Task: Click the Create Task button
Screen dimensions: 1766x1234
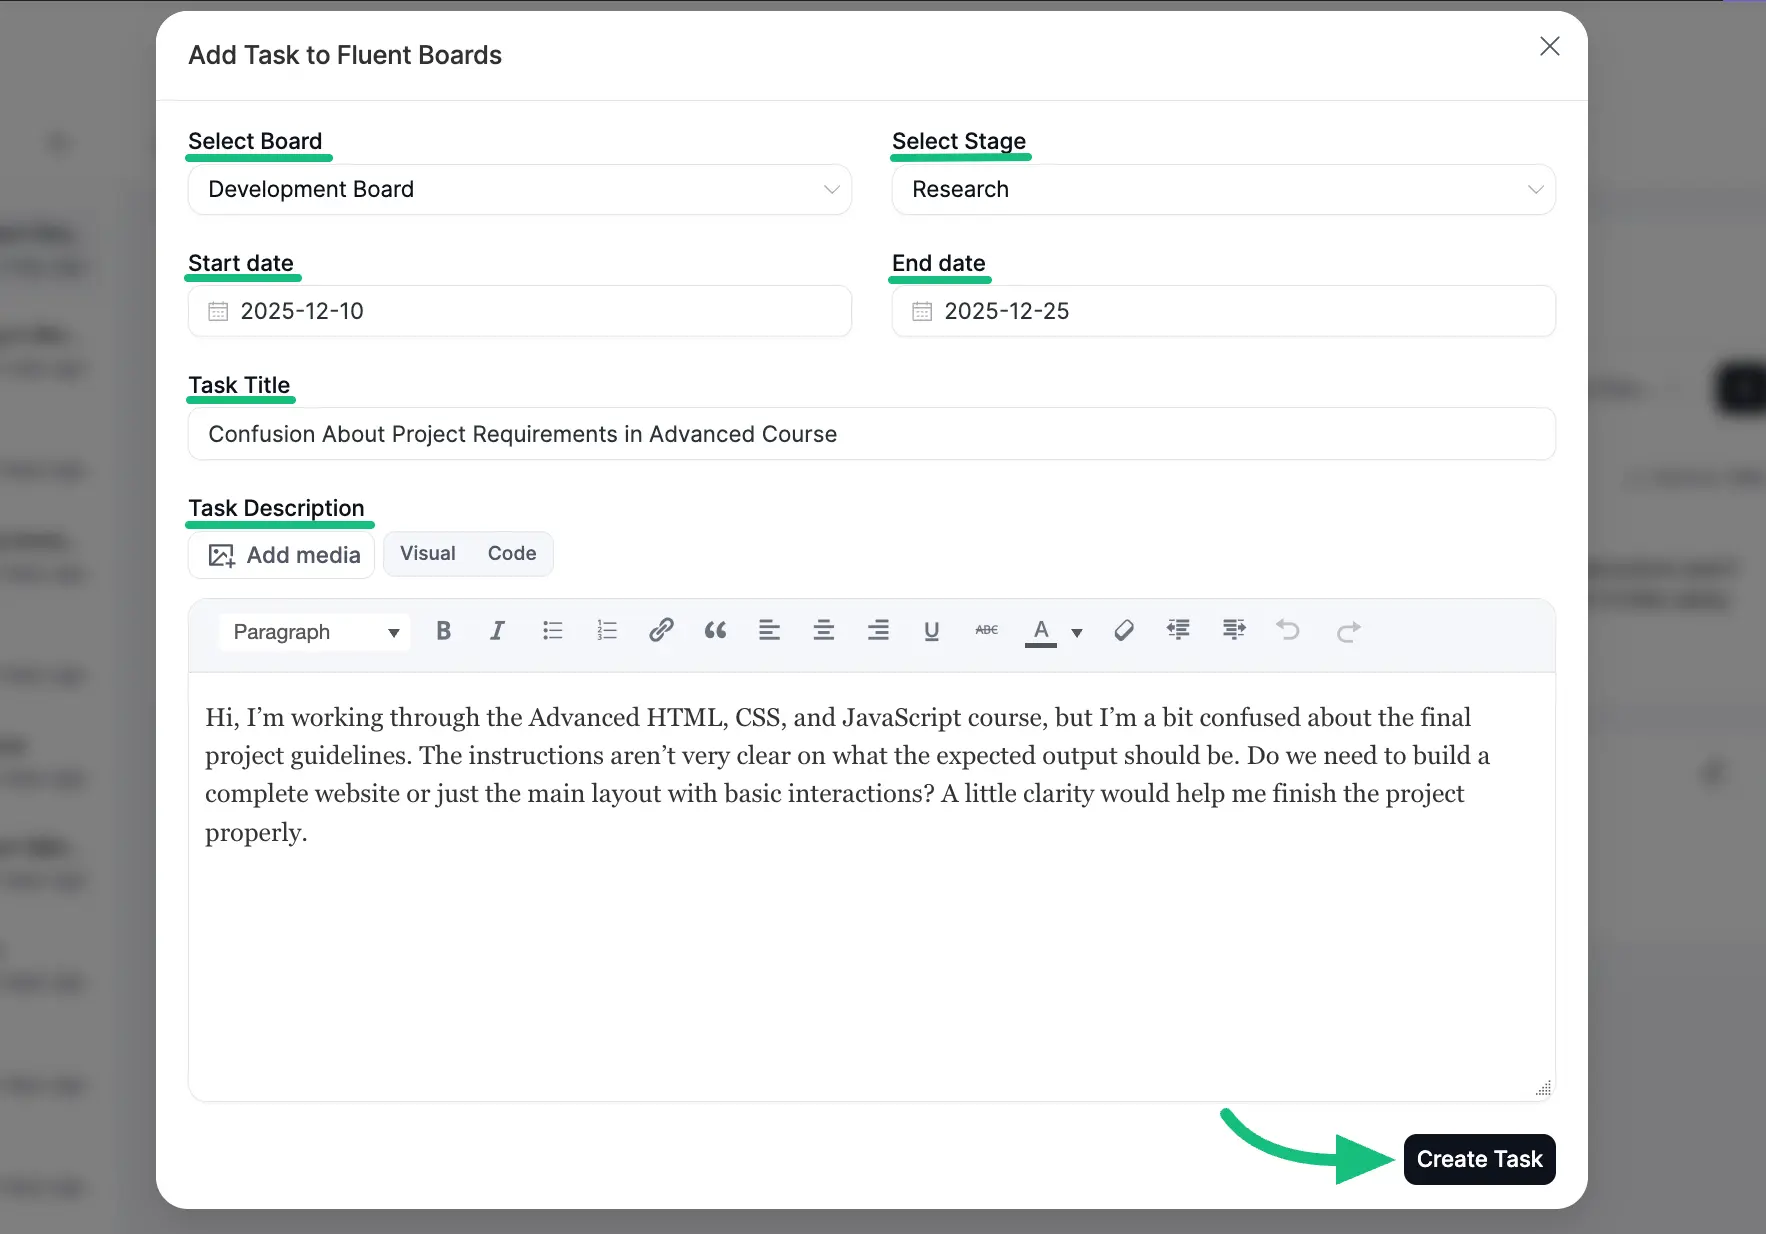Action: coord(1479,1159)
